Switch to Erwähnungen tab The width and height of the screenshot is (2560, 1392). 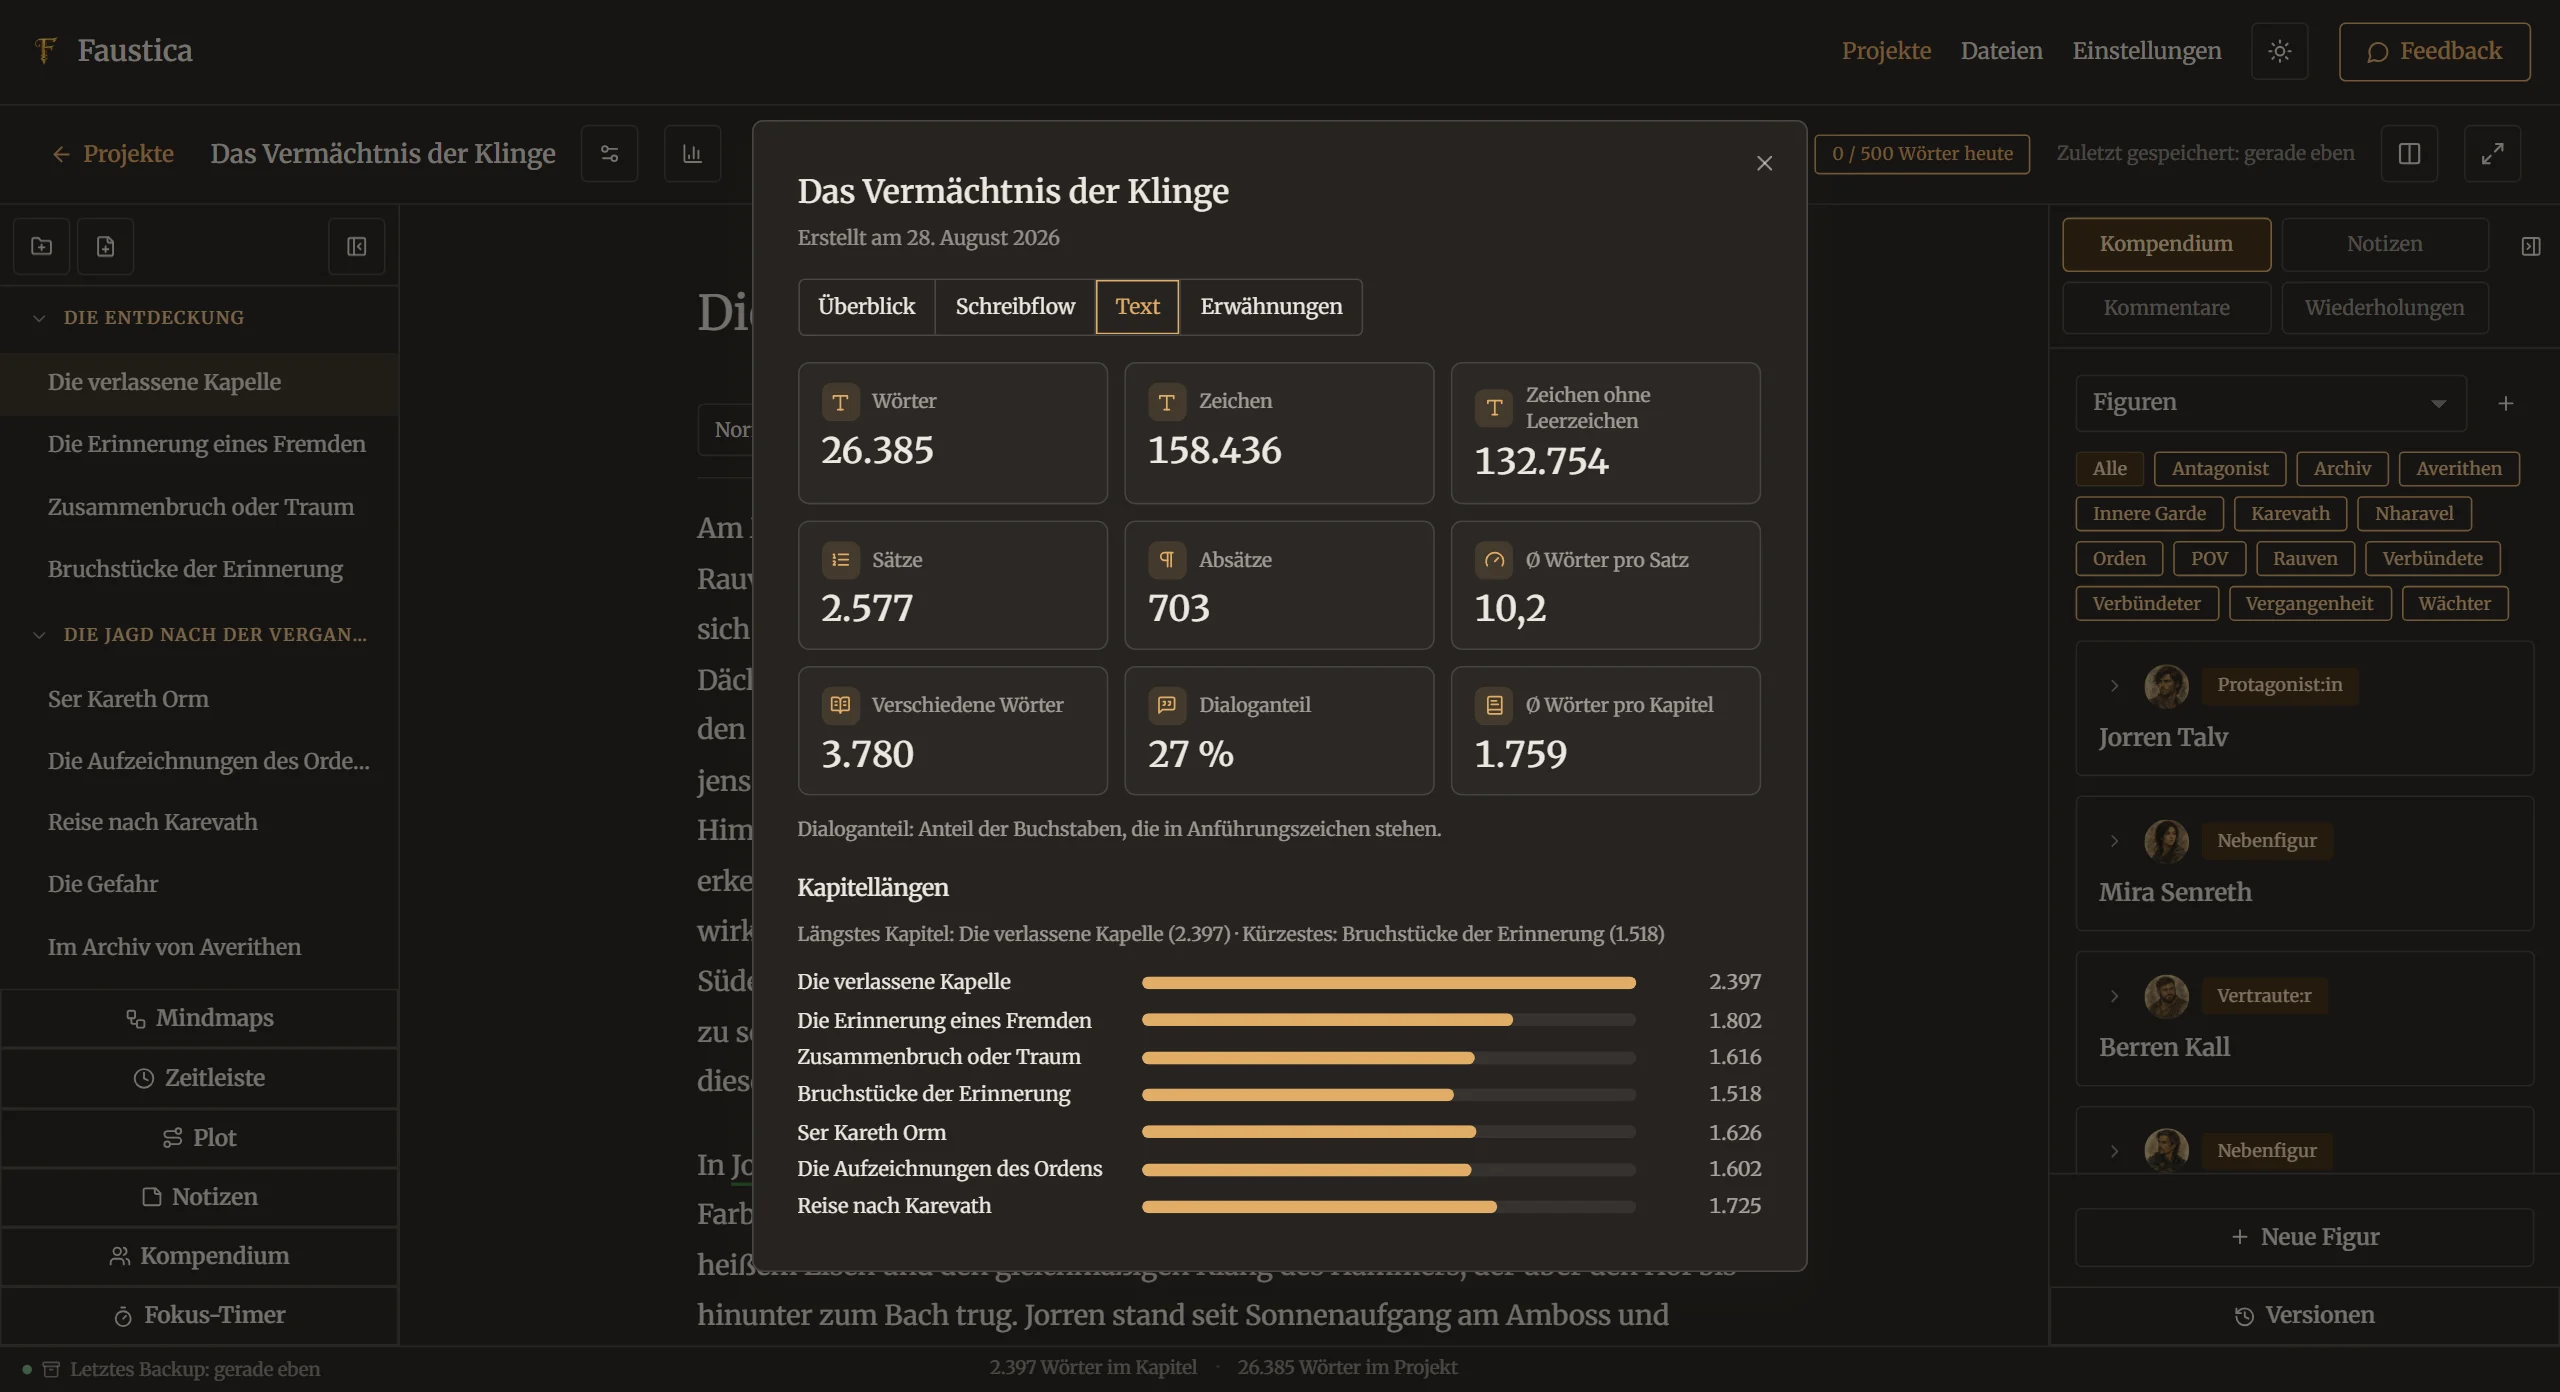coord(1271,307)
